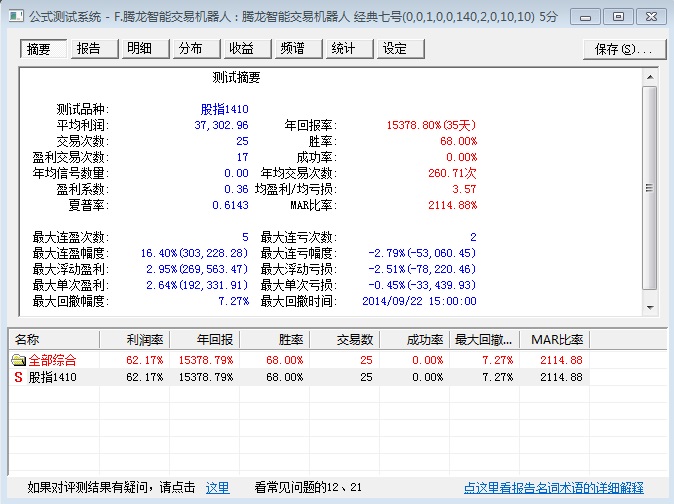
Task: Click the 2014/09/22 15:00:00 drawdown time
Action: tap(419, 301)
